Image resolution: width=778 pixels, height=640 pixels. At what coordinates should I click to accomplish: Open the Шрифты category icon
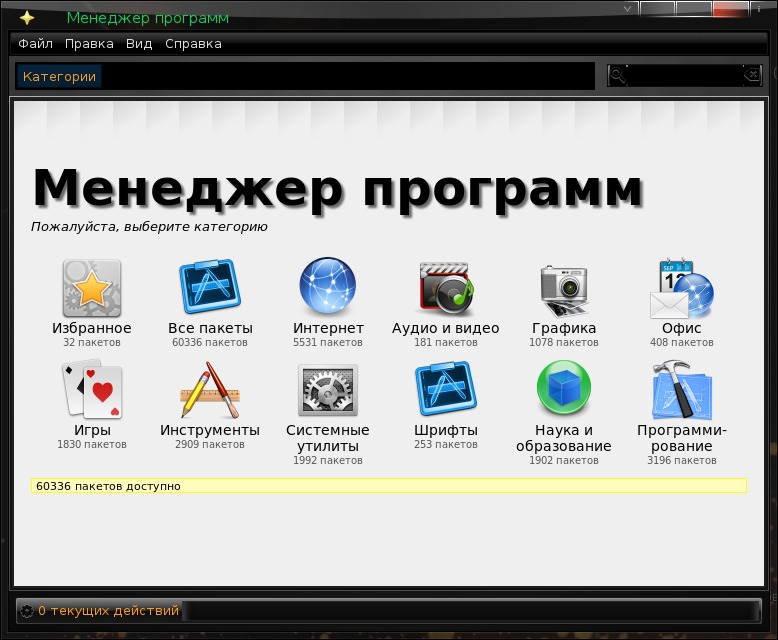click(x=446, y=388)
